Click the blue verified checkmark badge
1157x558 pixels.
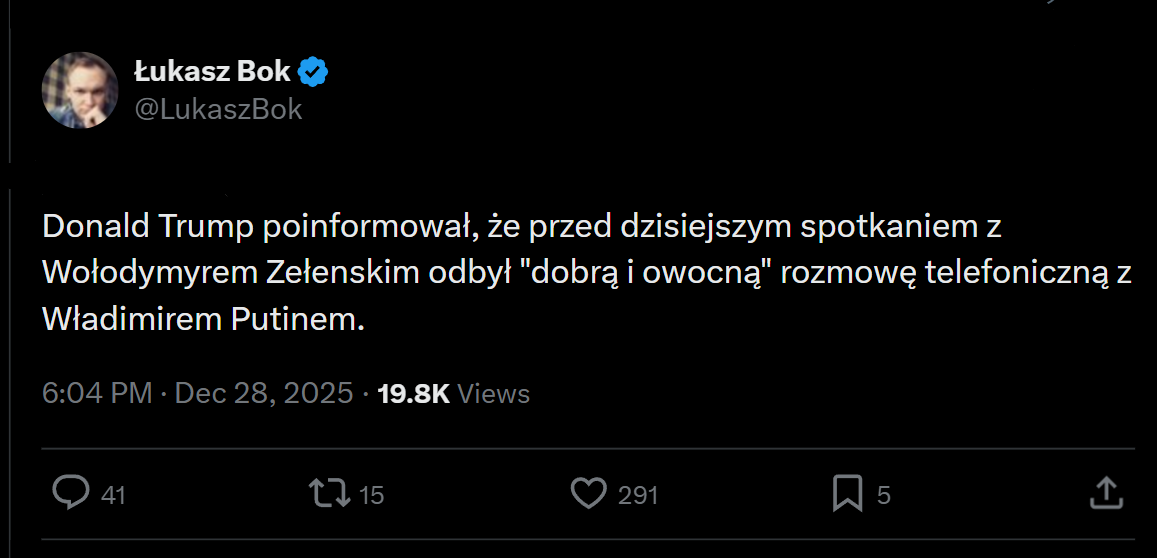pos(314,72)
